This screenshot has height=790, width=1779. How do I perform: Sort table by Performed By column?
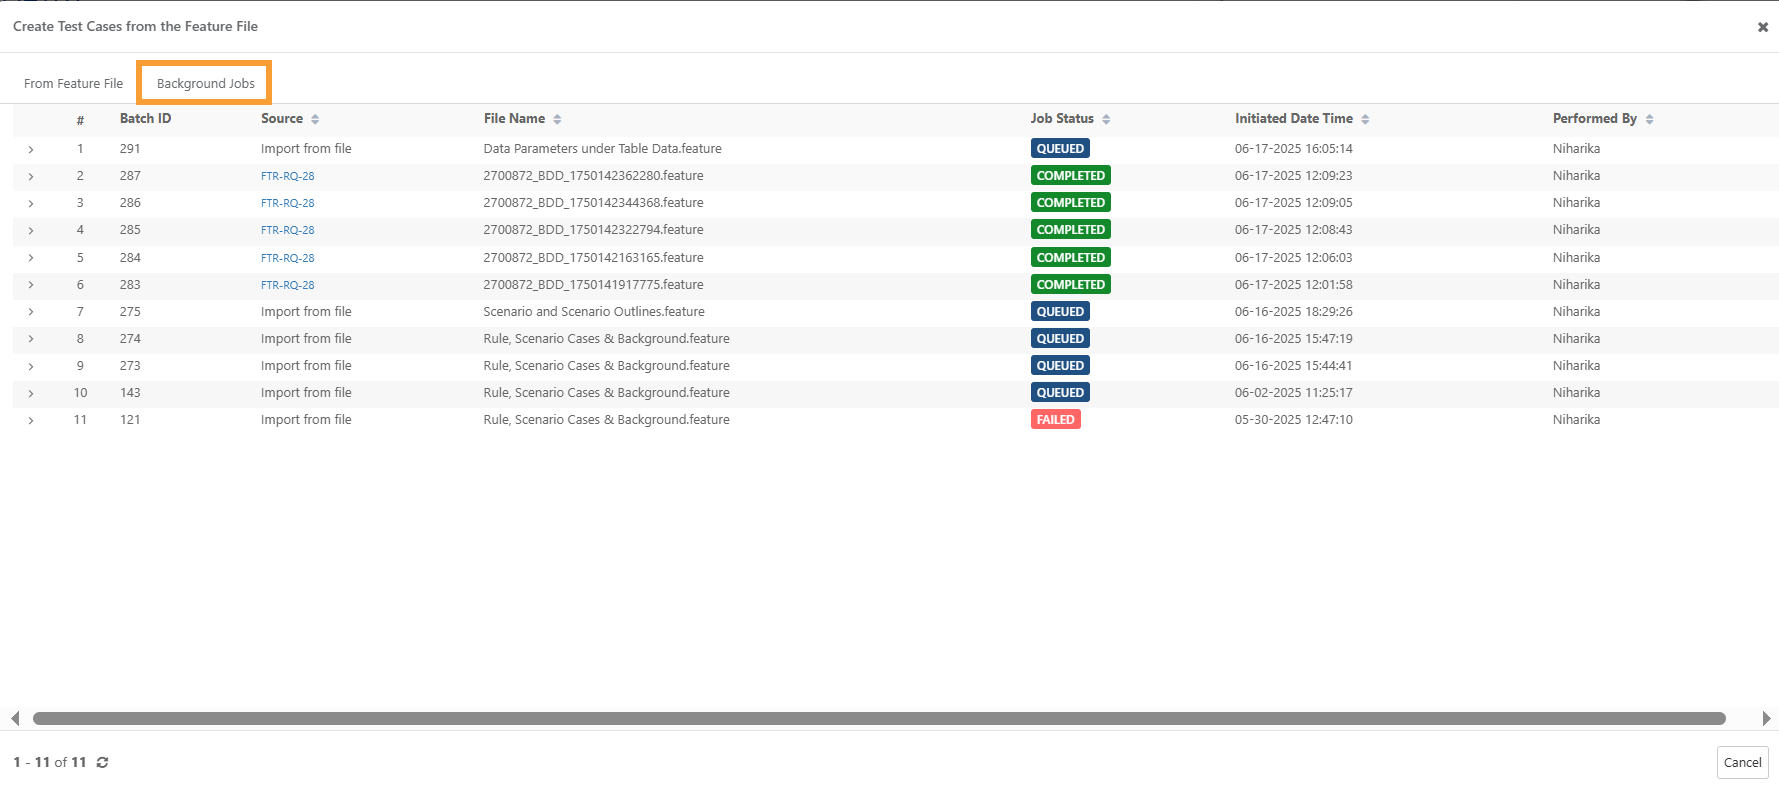coord(1649,119)
